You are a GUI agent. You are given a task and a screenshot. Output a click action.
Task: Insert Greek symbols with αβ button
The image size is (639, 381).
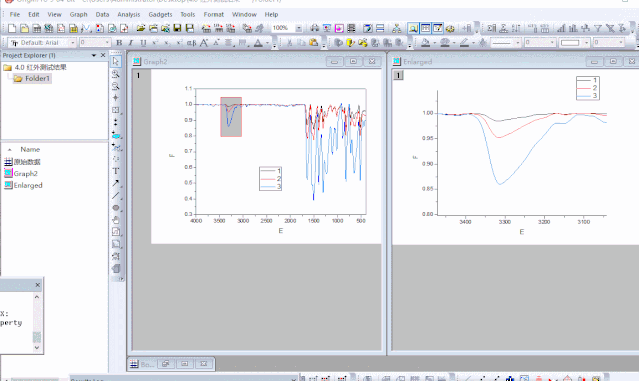[x=192, y=42]
